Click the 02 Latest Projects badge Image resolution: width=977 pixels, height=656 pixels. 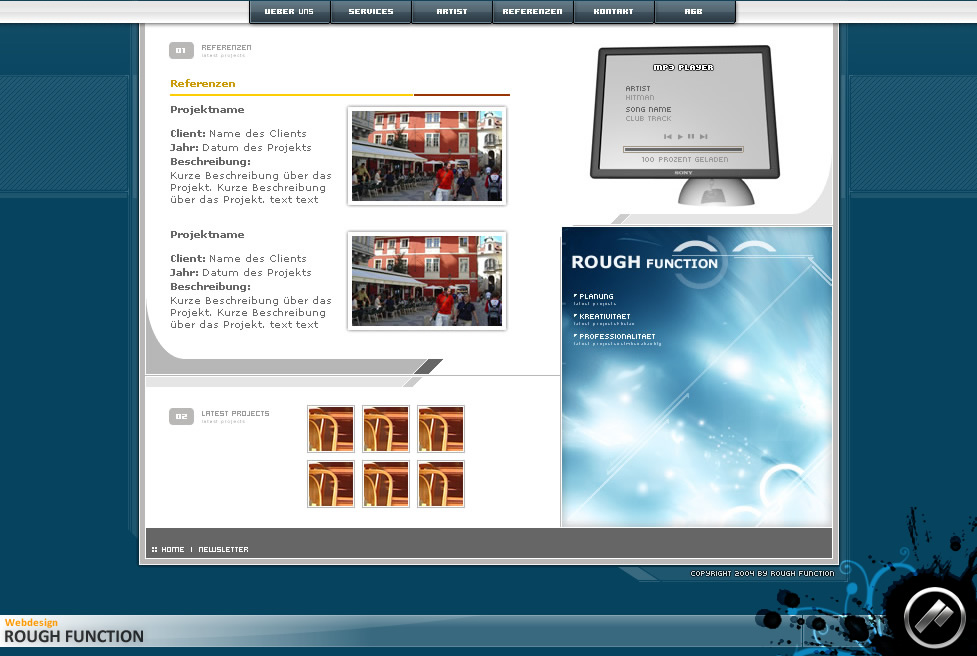coord(181,416)
